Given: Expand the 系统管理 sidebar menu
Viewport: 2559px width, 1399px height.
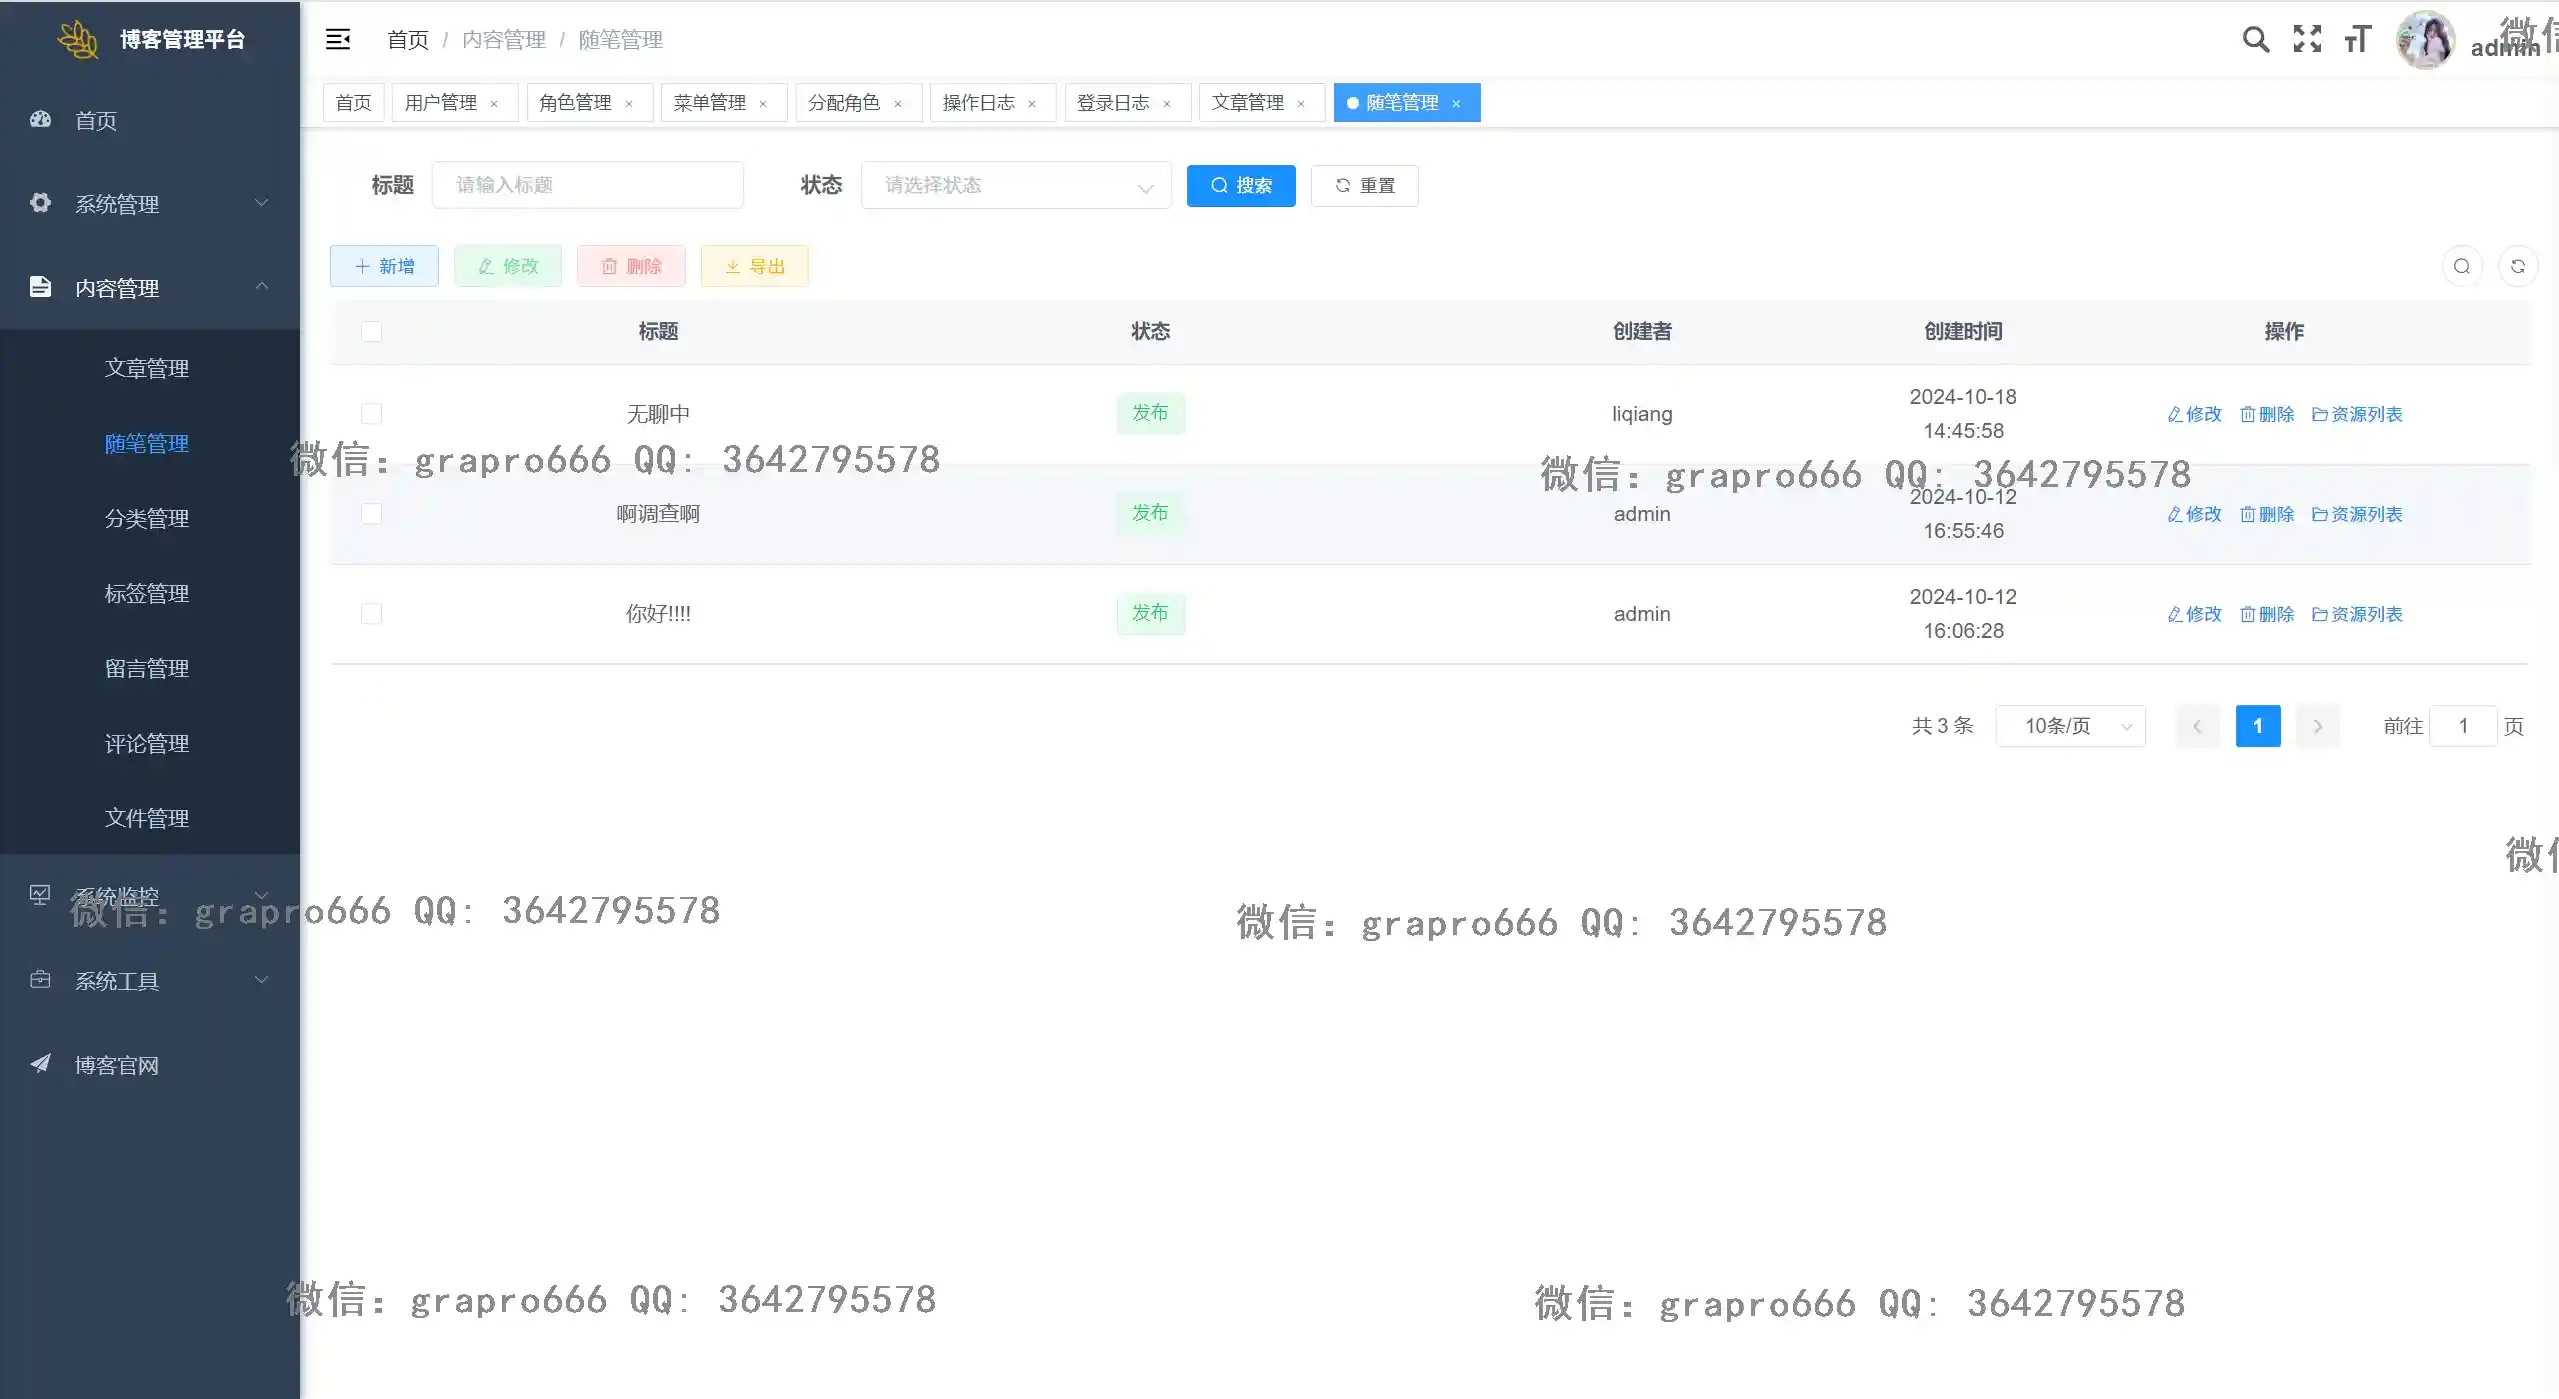Looking at the screenshot, I should coord(150,204).
